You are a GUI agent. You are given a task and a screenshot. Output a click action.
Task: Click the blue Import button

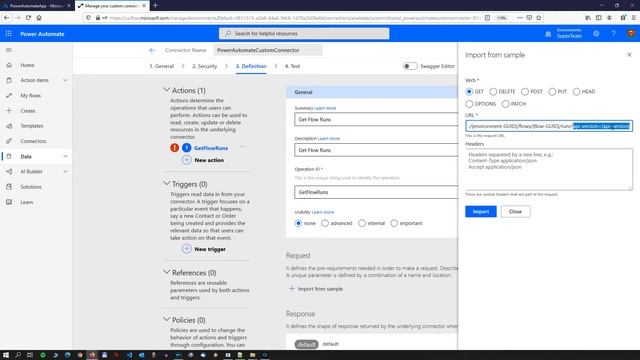click(x=481, y=211)
